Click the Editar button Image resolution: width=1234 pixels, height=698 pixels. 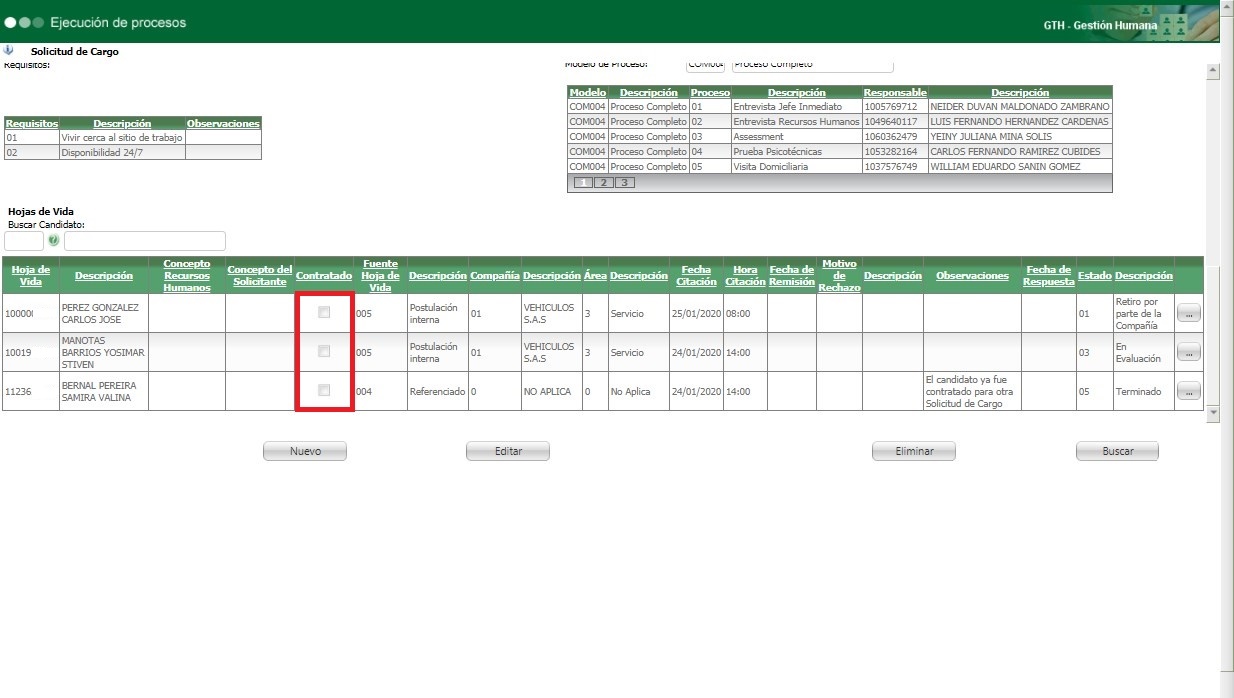point(508,452)
